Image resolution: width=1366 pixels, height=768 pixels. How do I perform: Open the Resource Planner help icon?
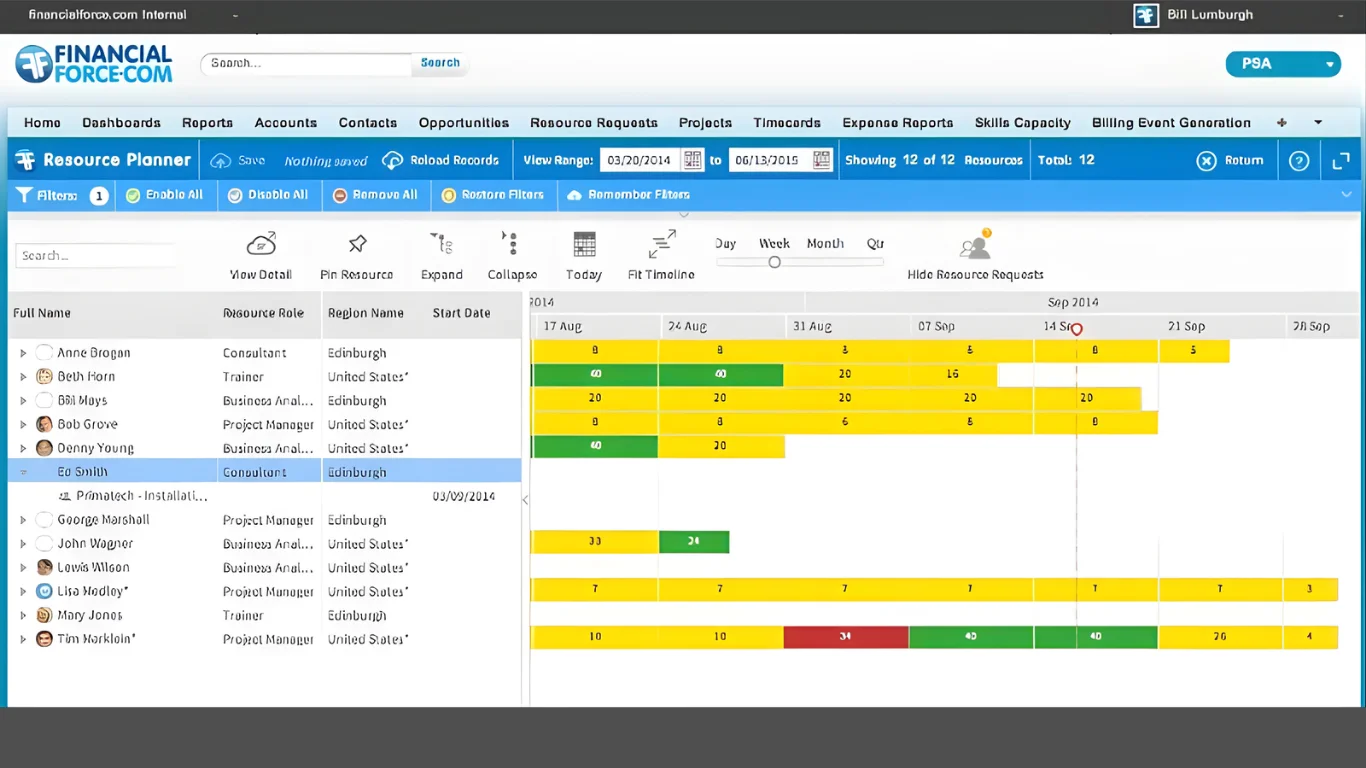[1298, 160]
